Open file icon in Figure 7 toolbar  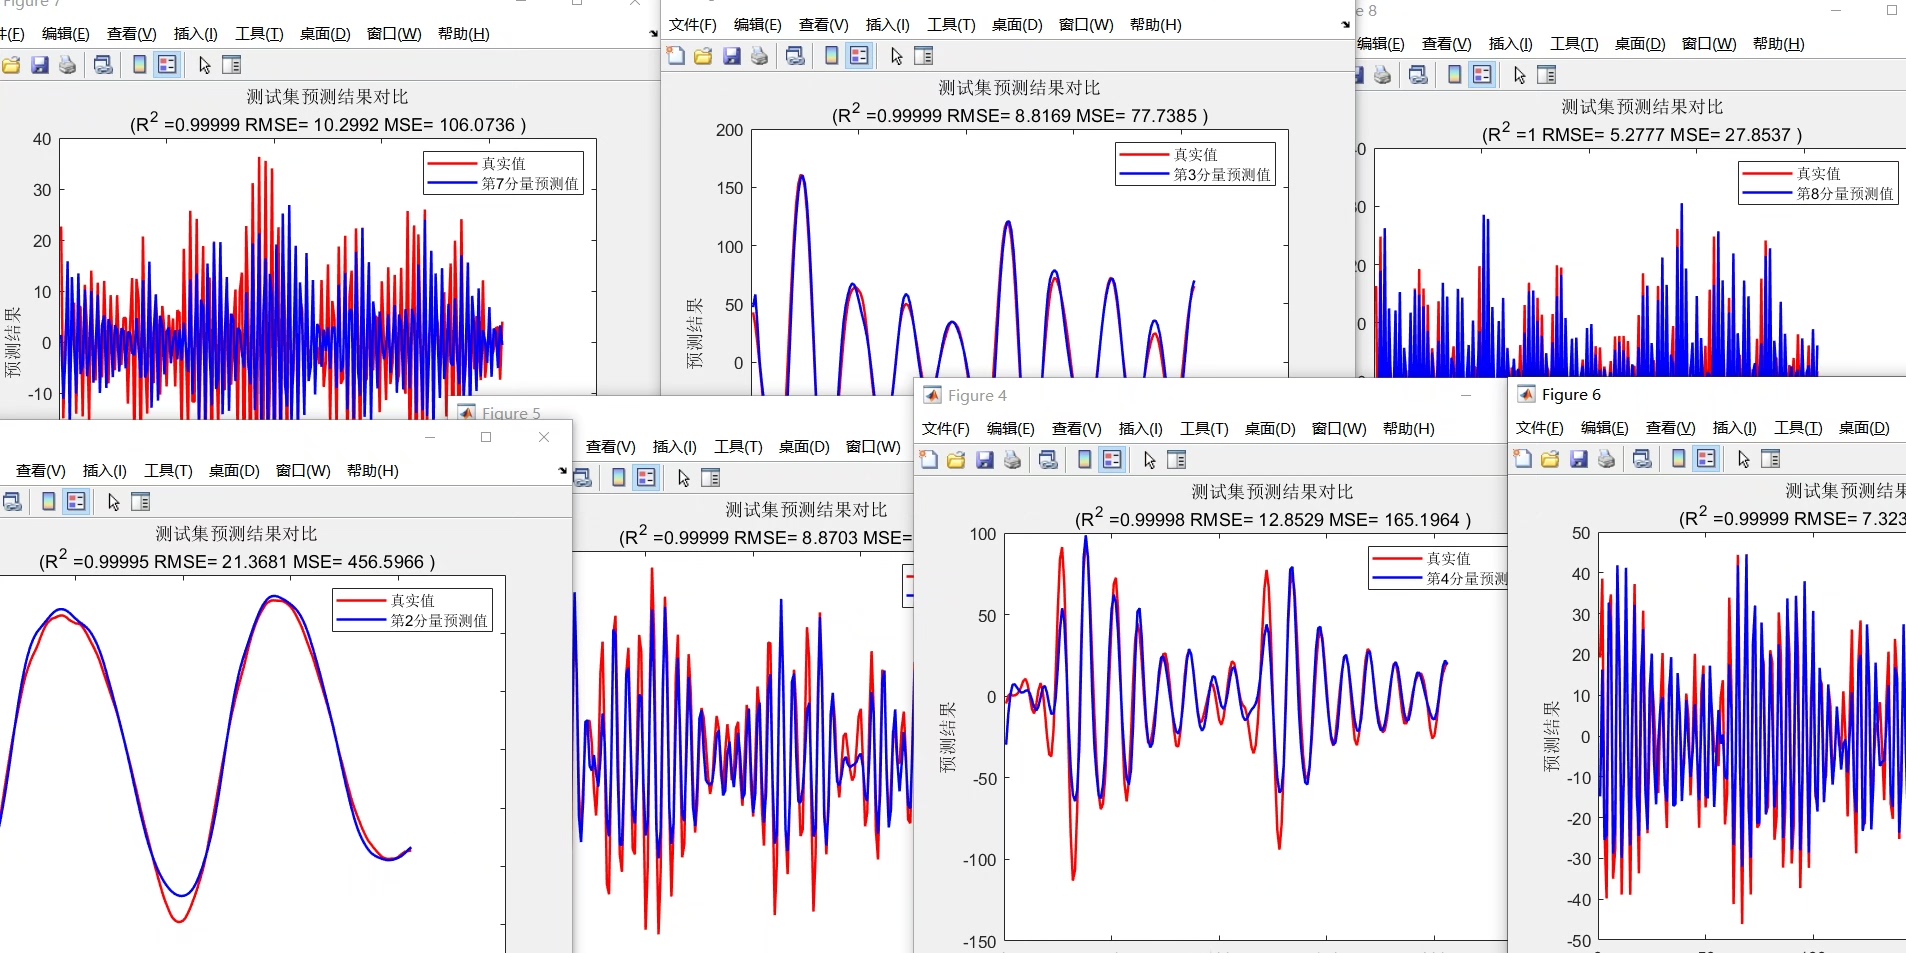pyautogui.click(x=11, y=65)
